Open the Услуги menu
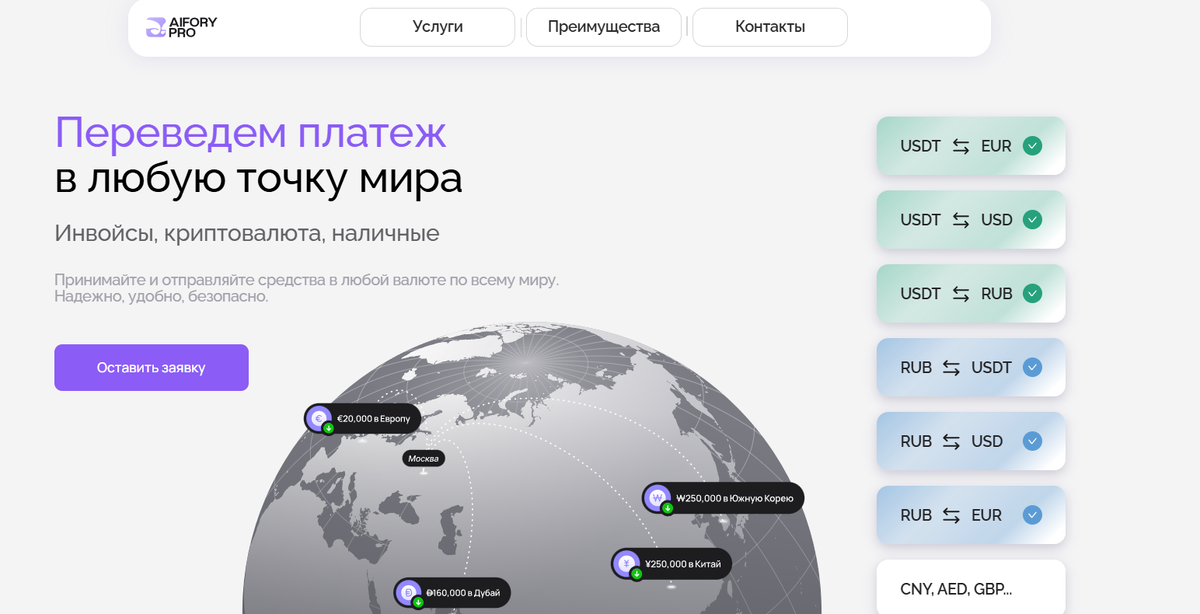1200x614 pixels. click(437, 27)
